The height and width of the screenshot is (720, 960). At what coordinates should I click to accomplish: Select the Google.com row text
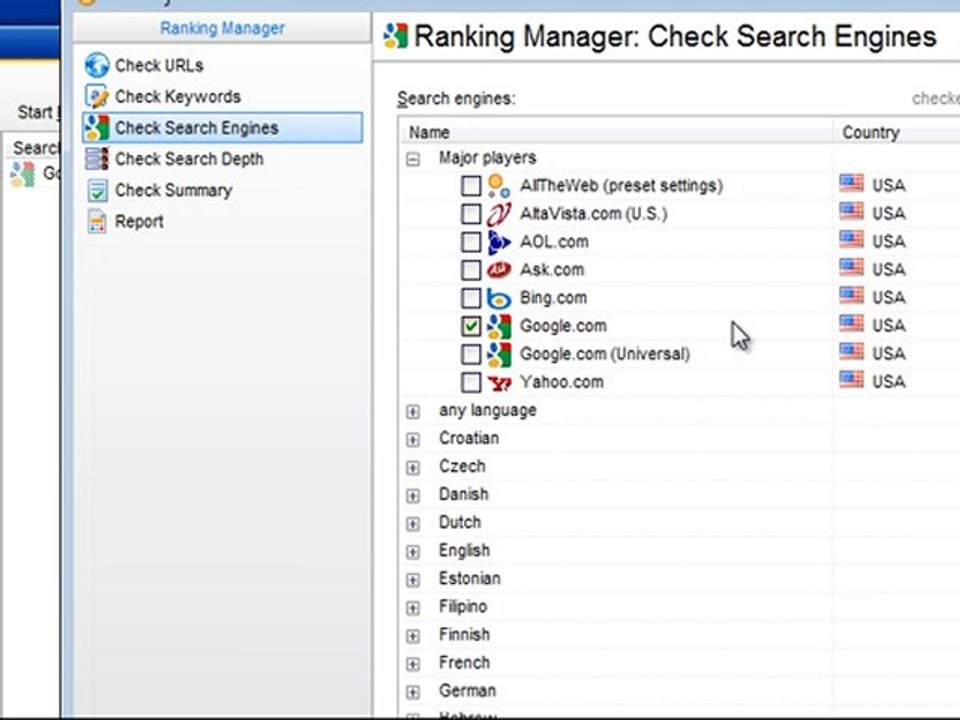click(x=563, y=326)
